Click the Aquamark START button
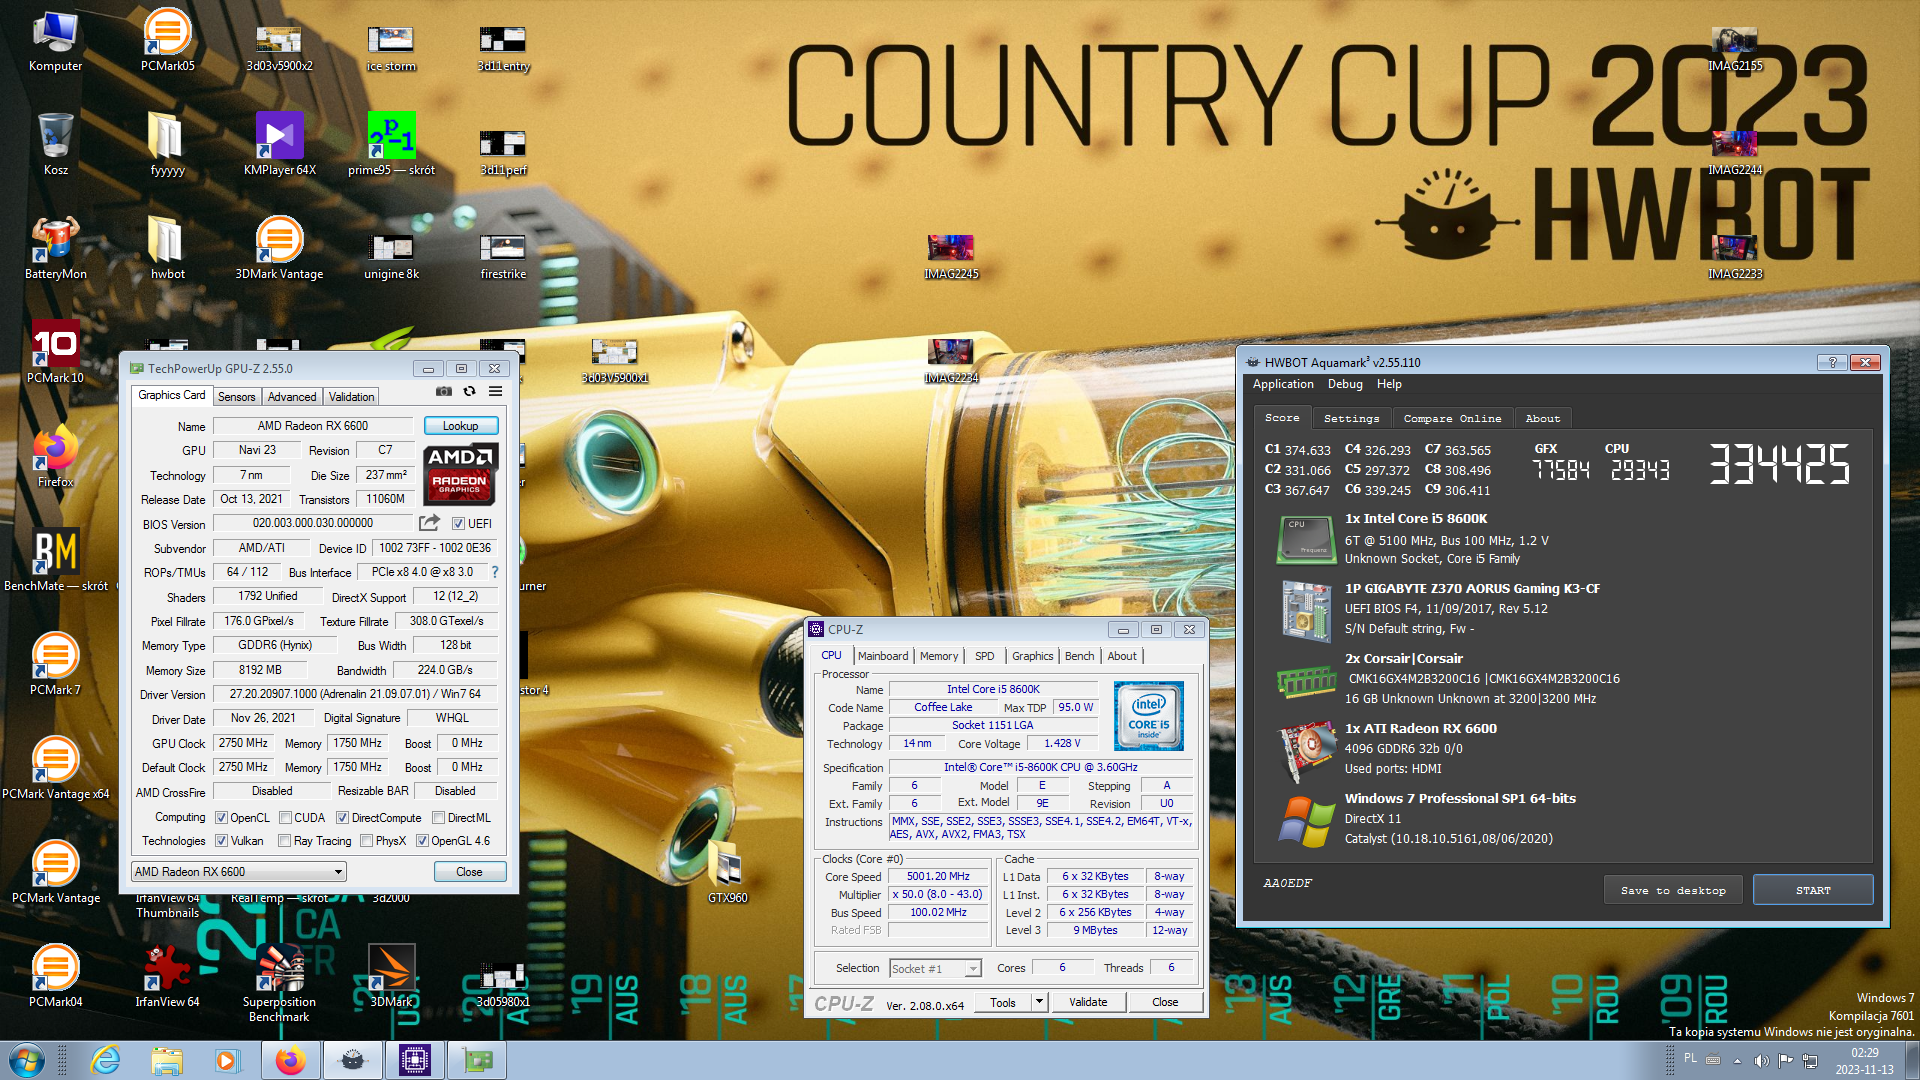Viewport: 1920px width, 1080px height. (1813, 890)
